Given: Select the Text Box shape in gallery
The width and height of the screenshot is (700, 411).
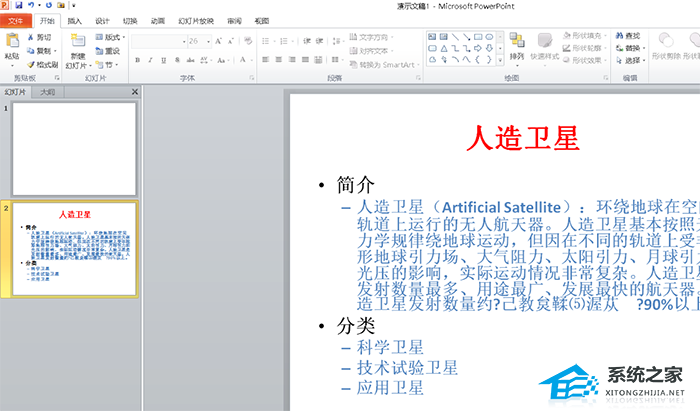Looking at the screenshot, I should (432, 37).
